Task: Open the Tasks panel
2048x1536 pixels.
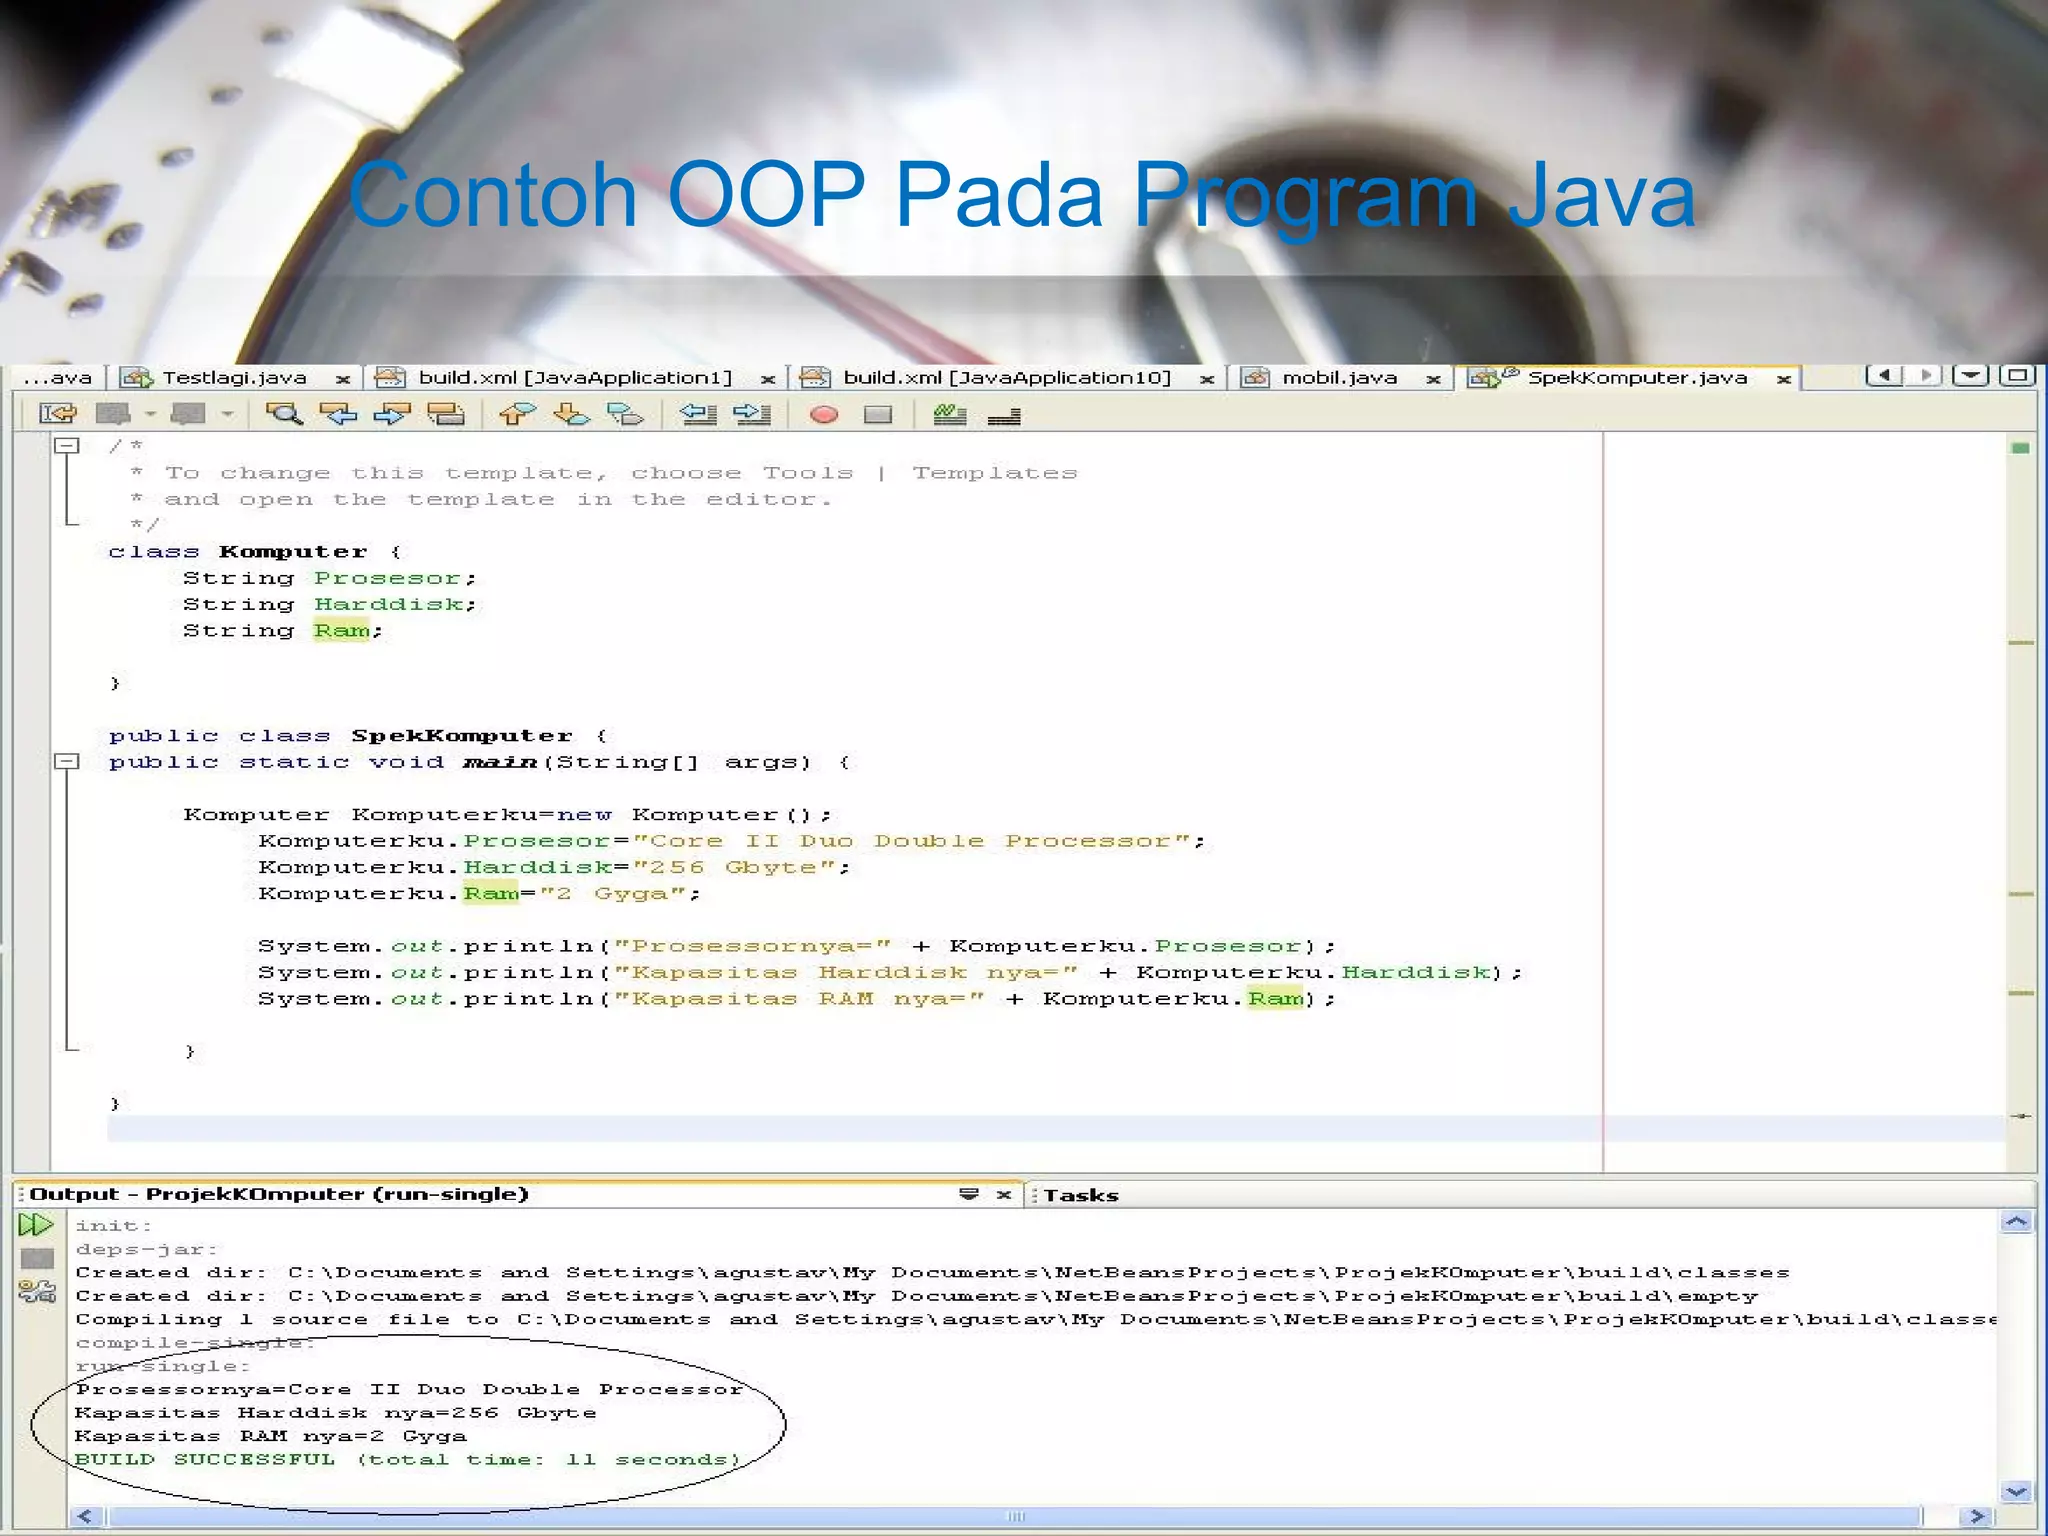Action: [1080, 1195]
